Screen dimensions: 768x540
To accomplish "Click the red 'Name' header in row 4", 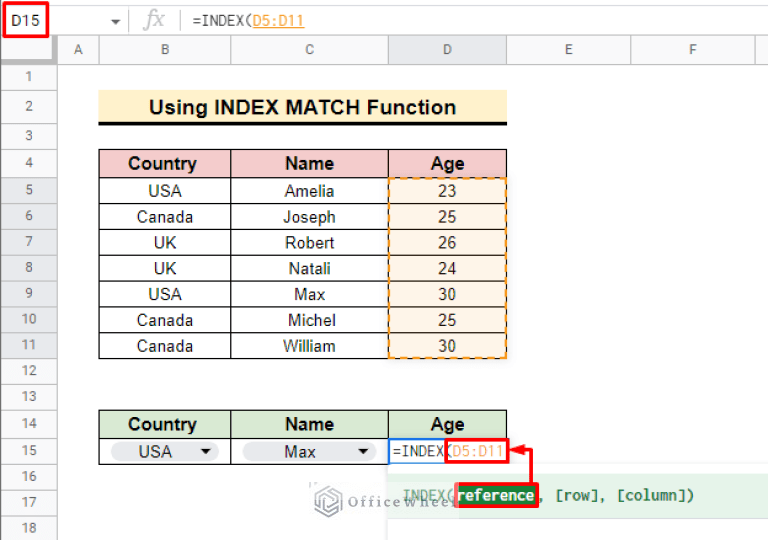I will (309, 164).
